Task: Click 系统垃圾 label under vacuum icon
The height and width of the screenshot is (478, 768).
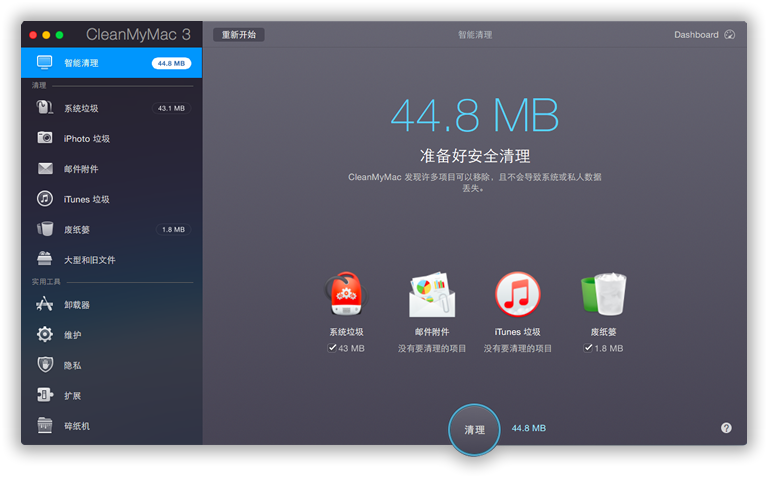Action: point(346,332)
